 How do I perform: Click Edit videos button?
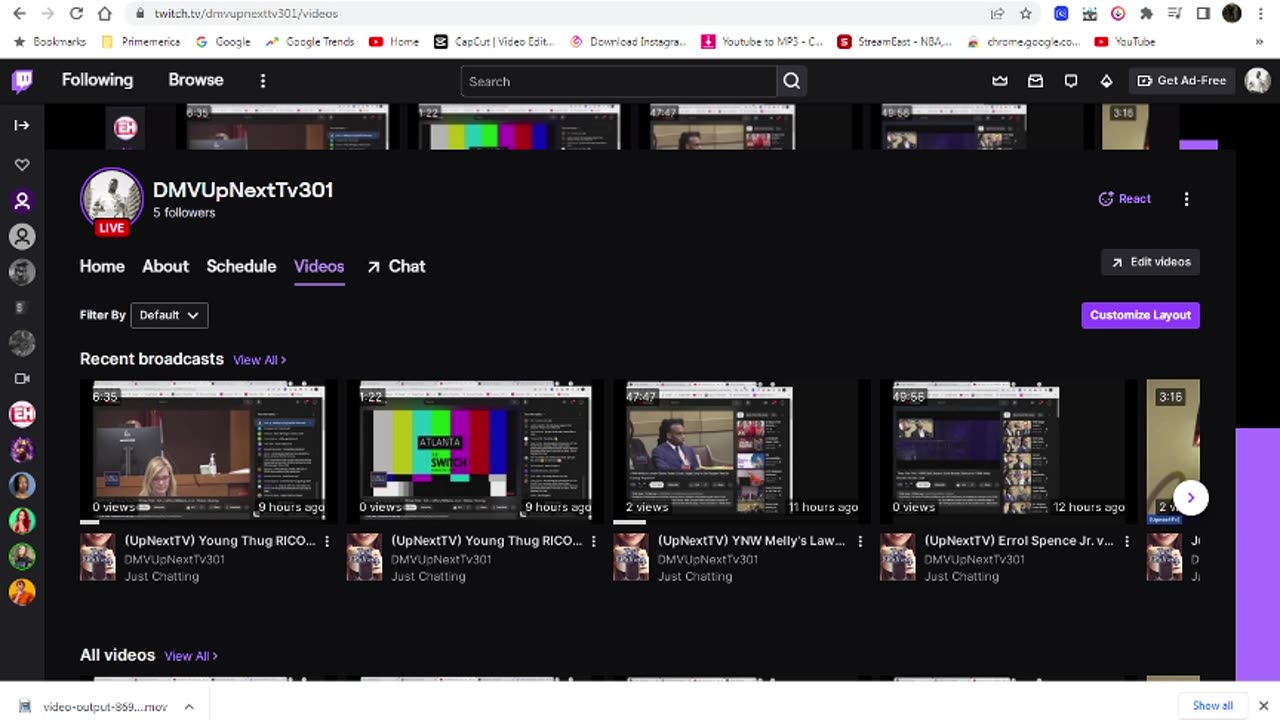(x=1150, y=262)
